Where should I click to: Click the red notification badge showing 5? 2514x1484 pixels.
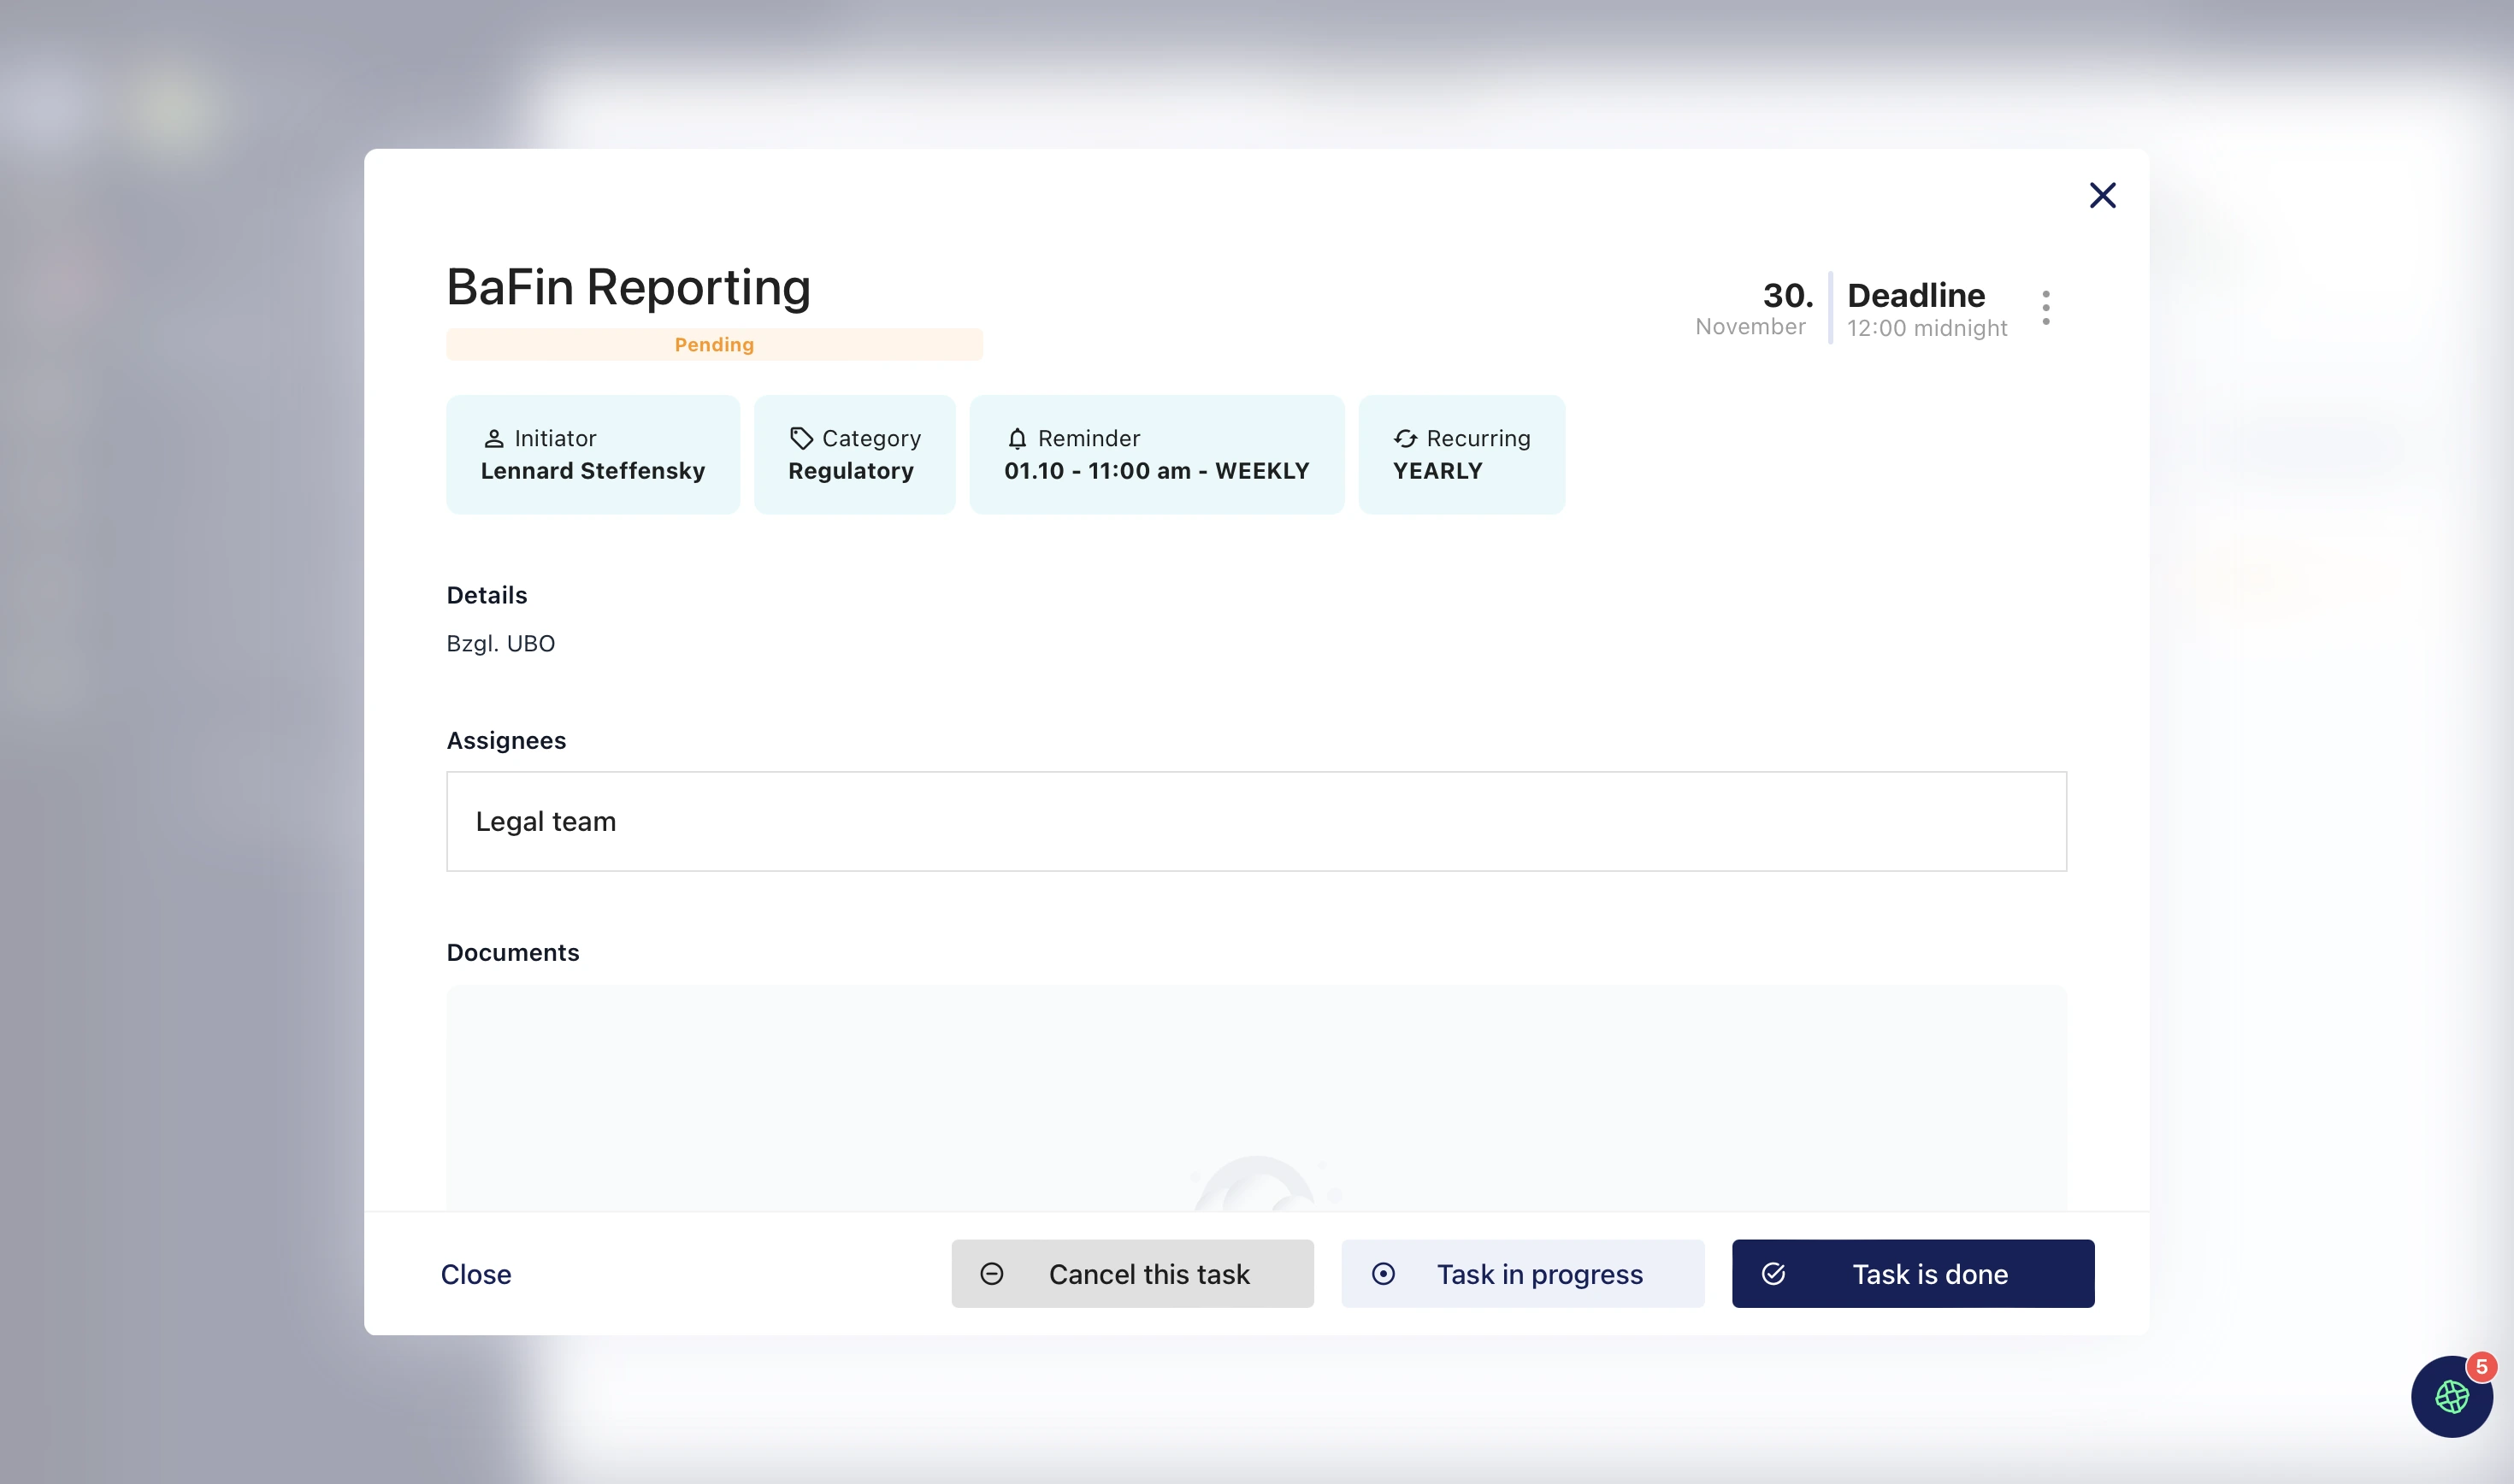pyautogui.click(x=2481, y=1366)
